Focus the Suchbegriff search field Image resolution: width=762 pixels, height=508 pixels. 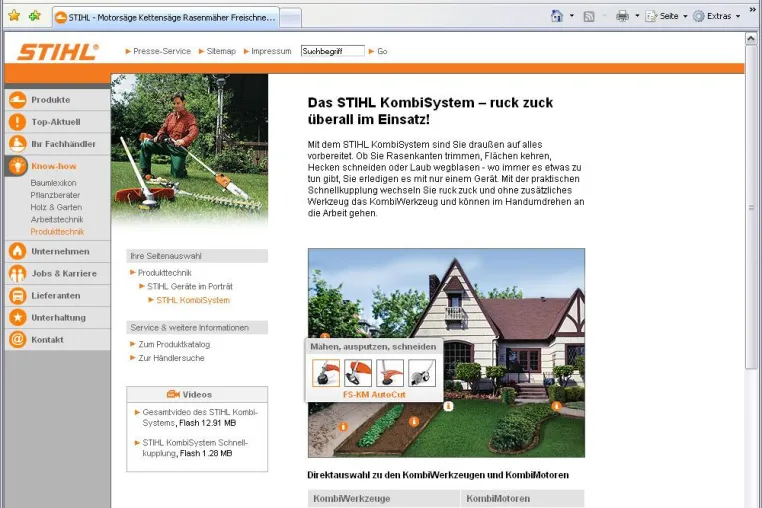(x=332, y=51)
